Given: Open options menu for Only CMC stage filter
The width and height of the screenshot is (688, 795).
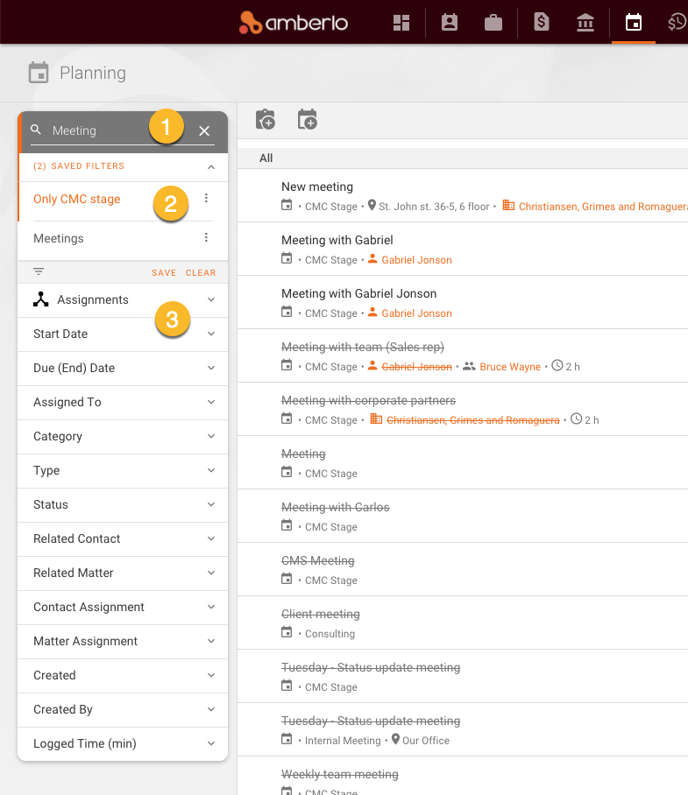Looking at the screenshot, I should point(206,198).
